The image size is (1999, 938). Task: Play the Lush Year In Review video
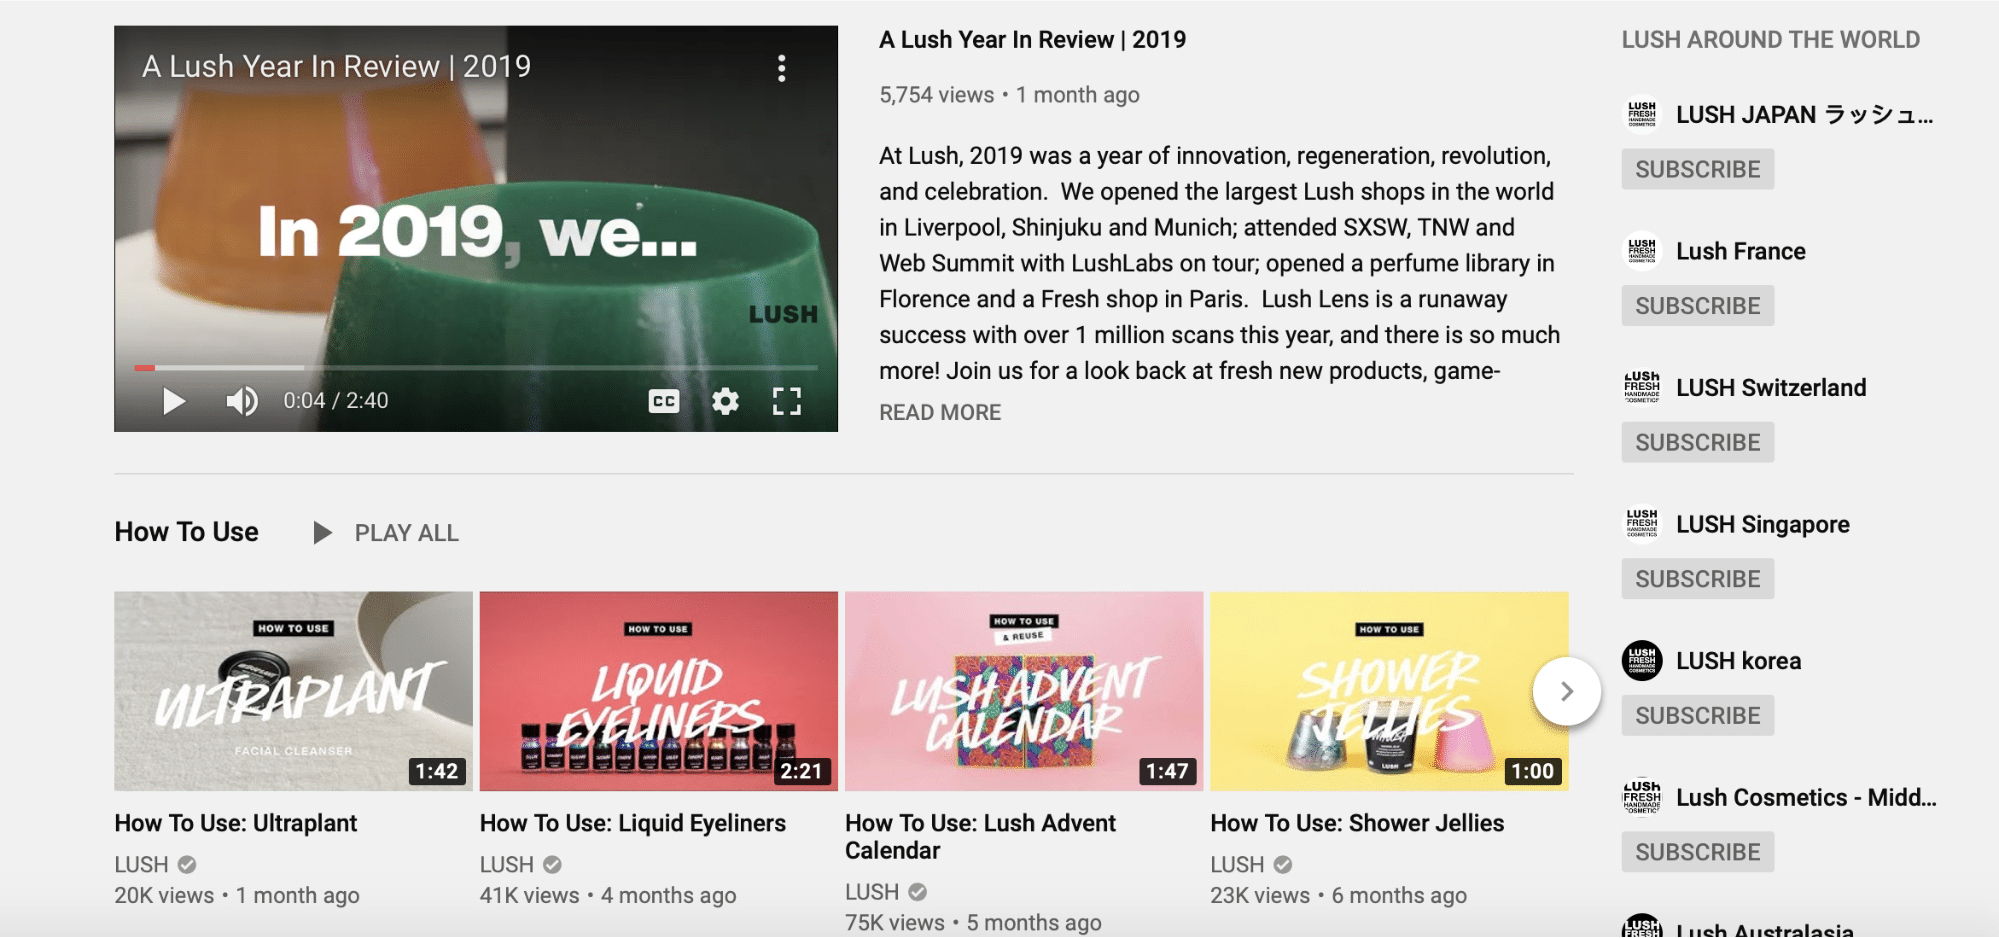(174, 401)
